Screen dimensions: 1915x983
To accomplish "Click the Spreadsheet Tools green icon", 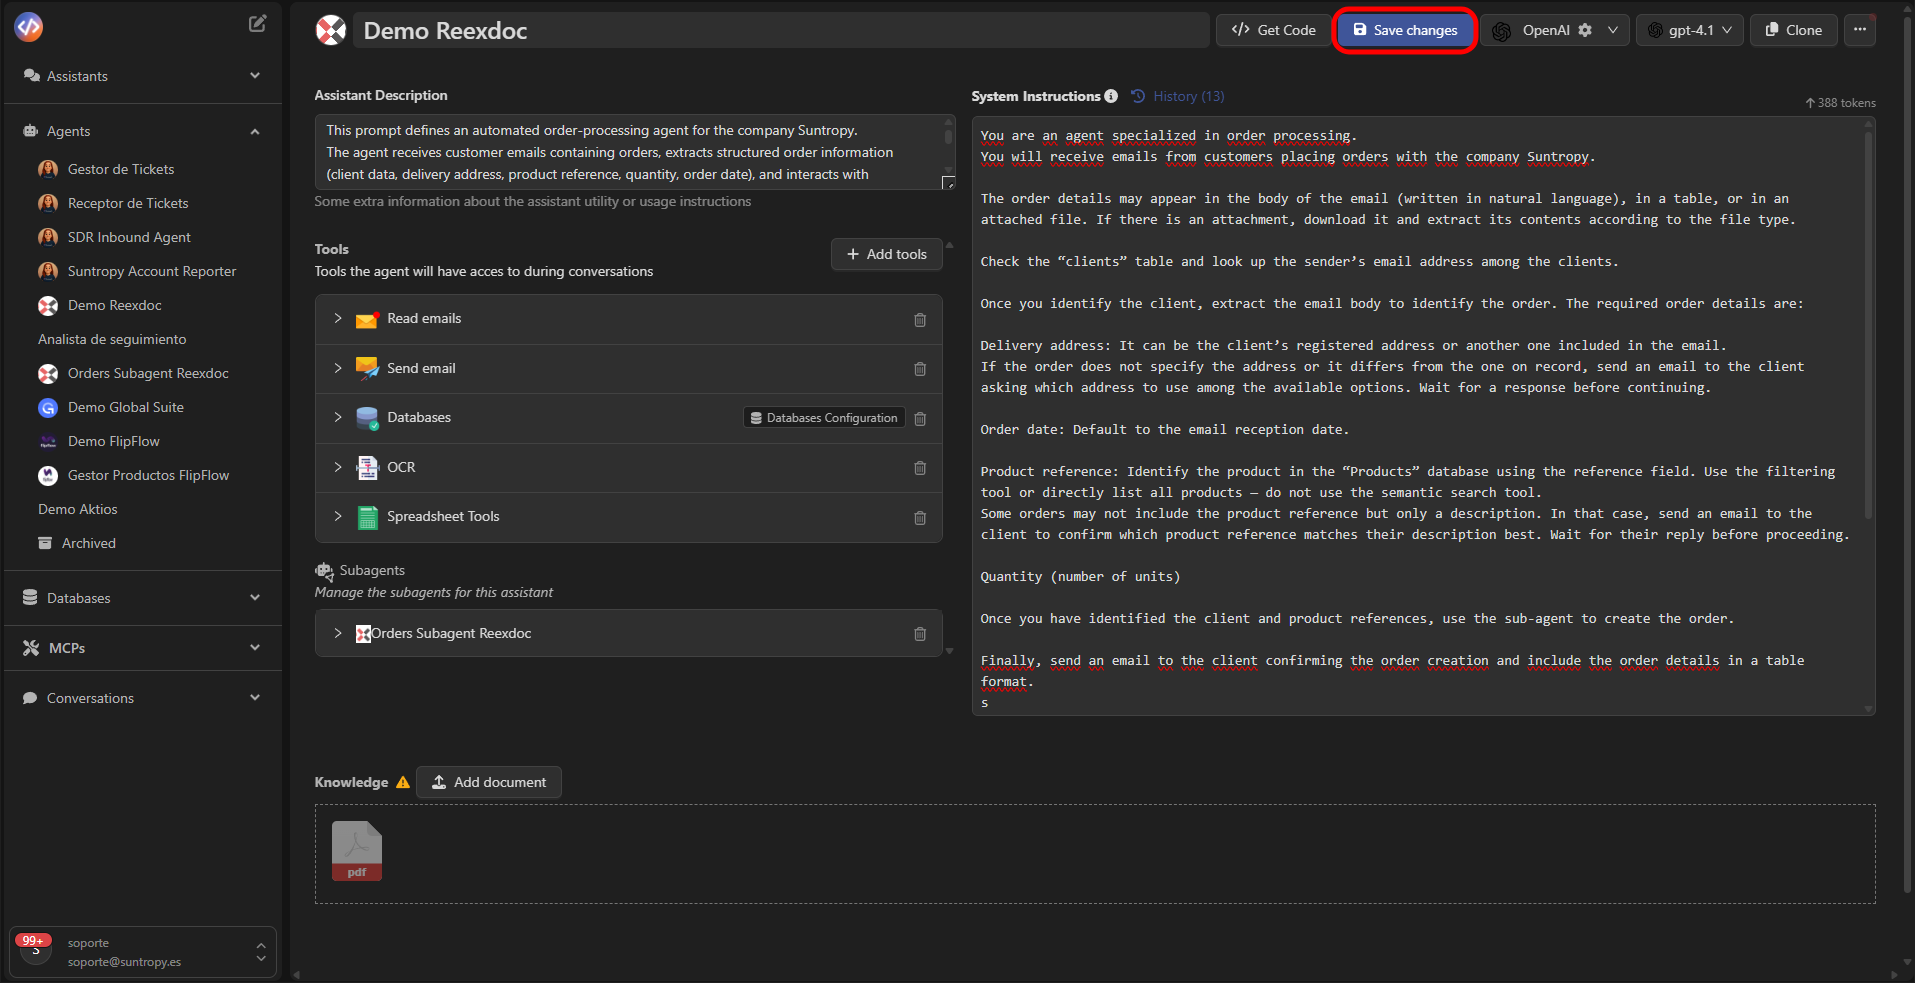I will click(367, 517).
